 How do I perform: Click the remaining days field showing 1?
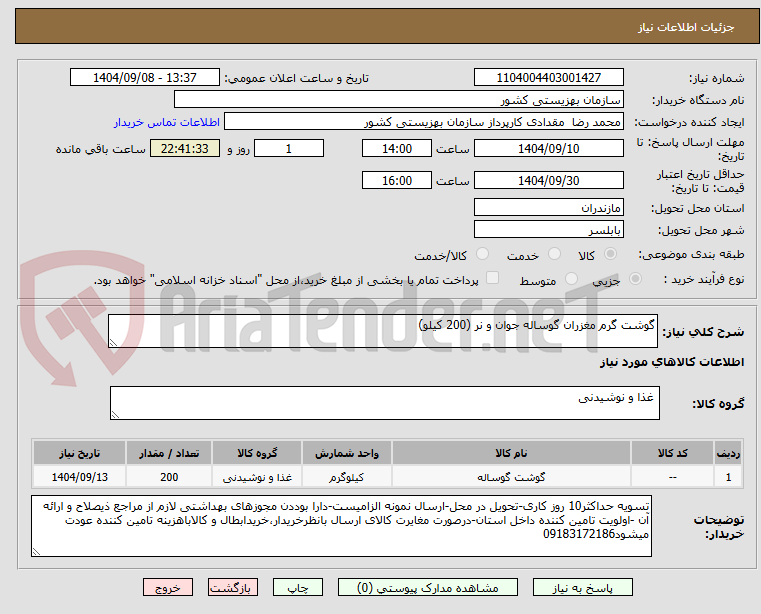289,148
